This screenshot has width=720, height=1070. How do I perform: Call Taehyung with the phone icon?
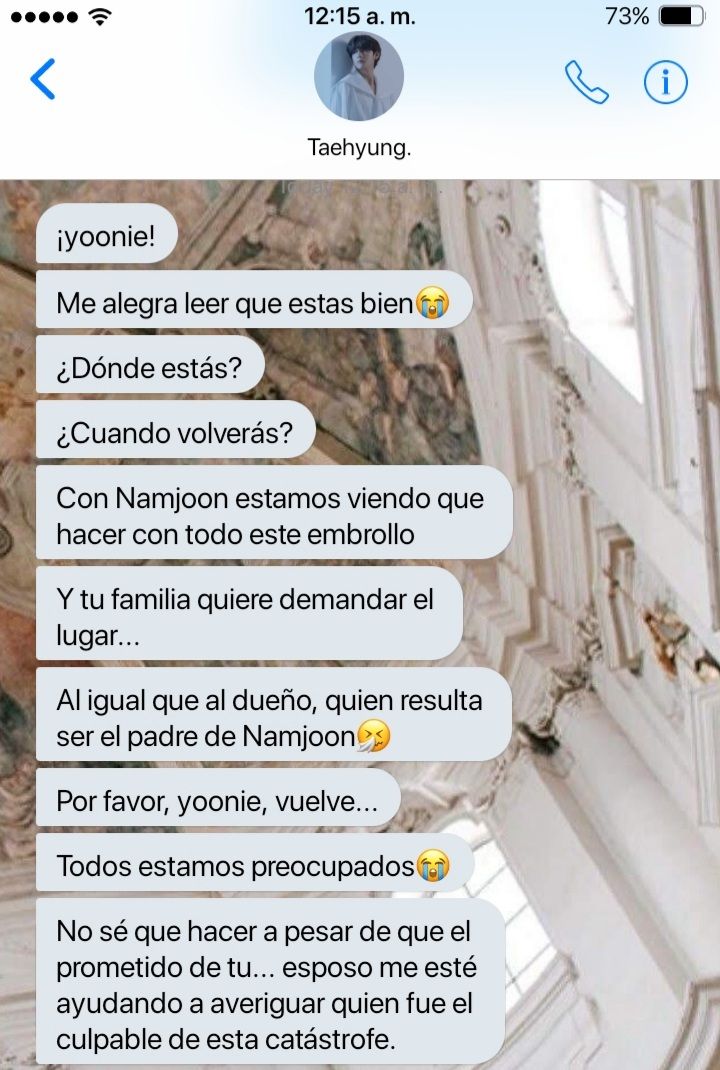pyautogui.click(x=586, y=82)
